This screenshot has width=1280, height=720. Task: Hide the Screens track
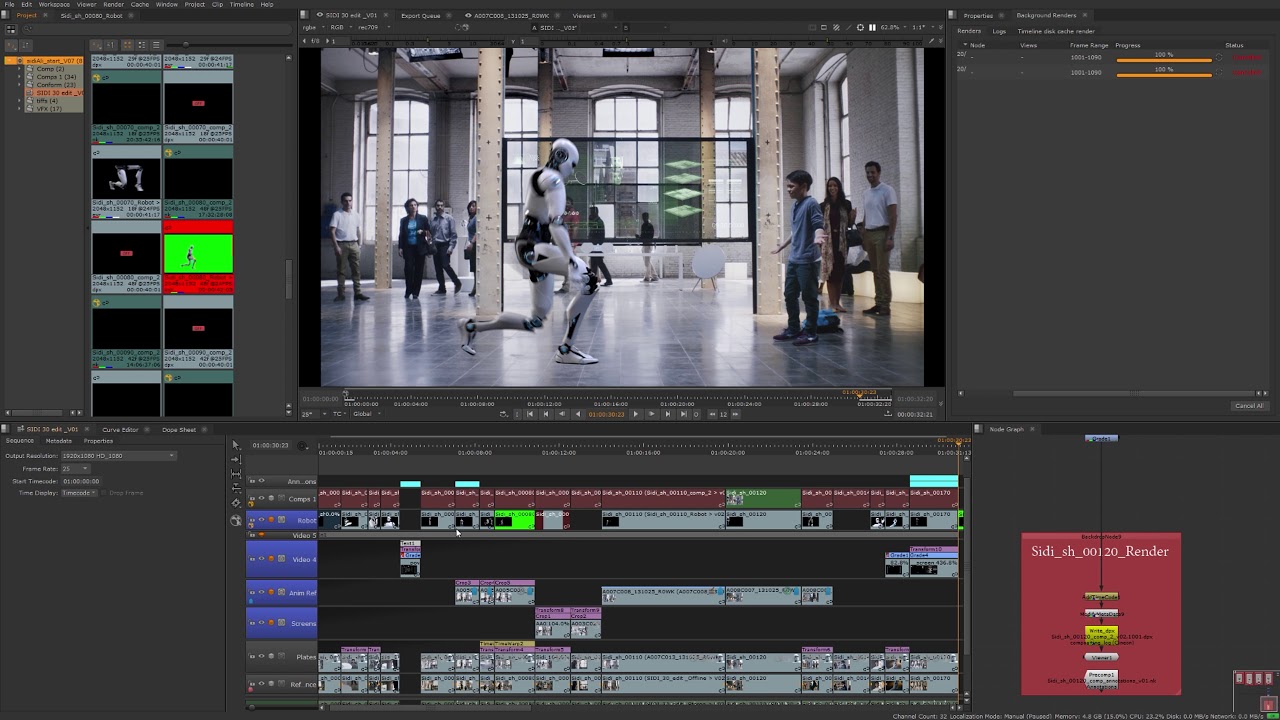(x=261, y=623)
